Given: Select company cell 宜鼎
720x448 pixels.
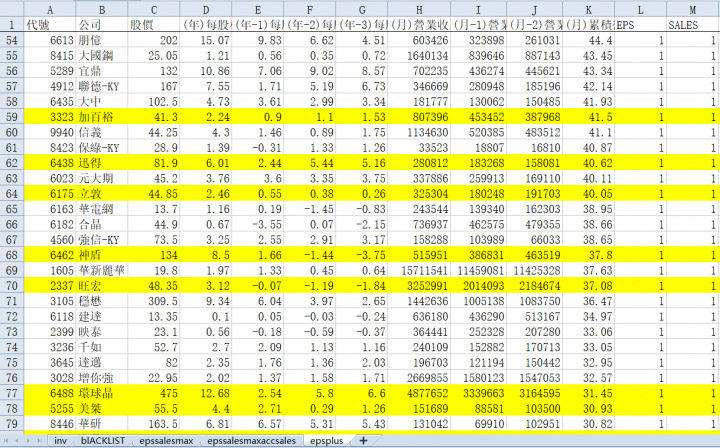Looking at the screenshot, I should point(101,71).
